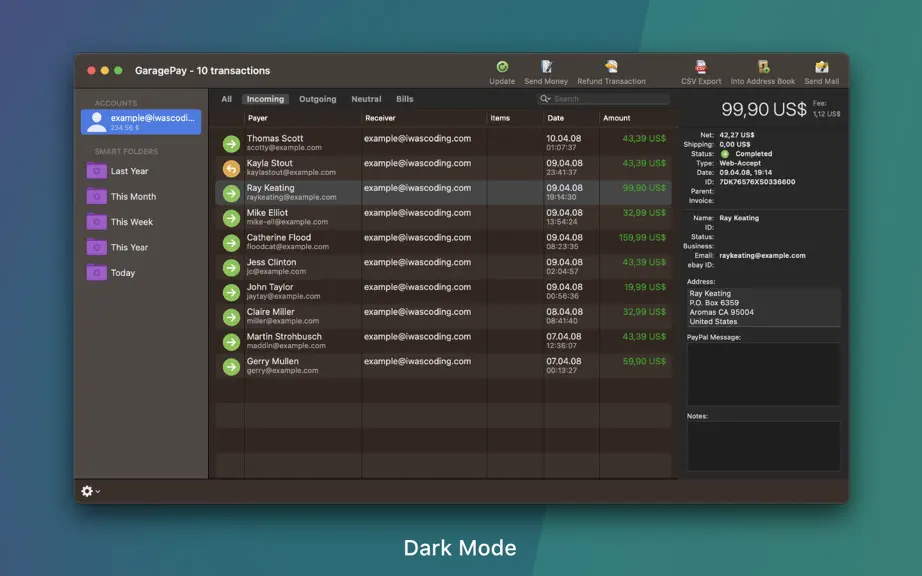
Task: Click Kayla Stout's orange refund arrow icon
Action: pyautogui.click(x=231, y=169)
